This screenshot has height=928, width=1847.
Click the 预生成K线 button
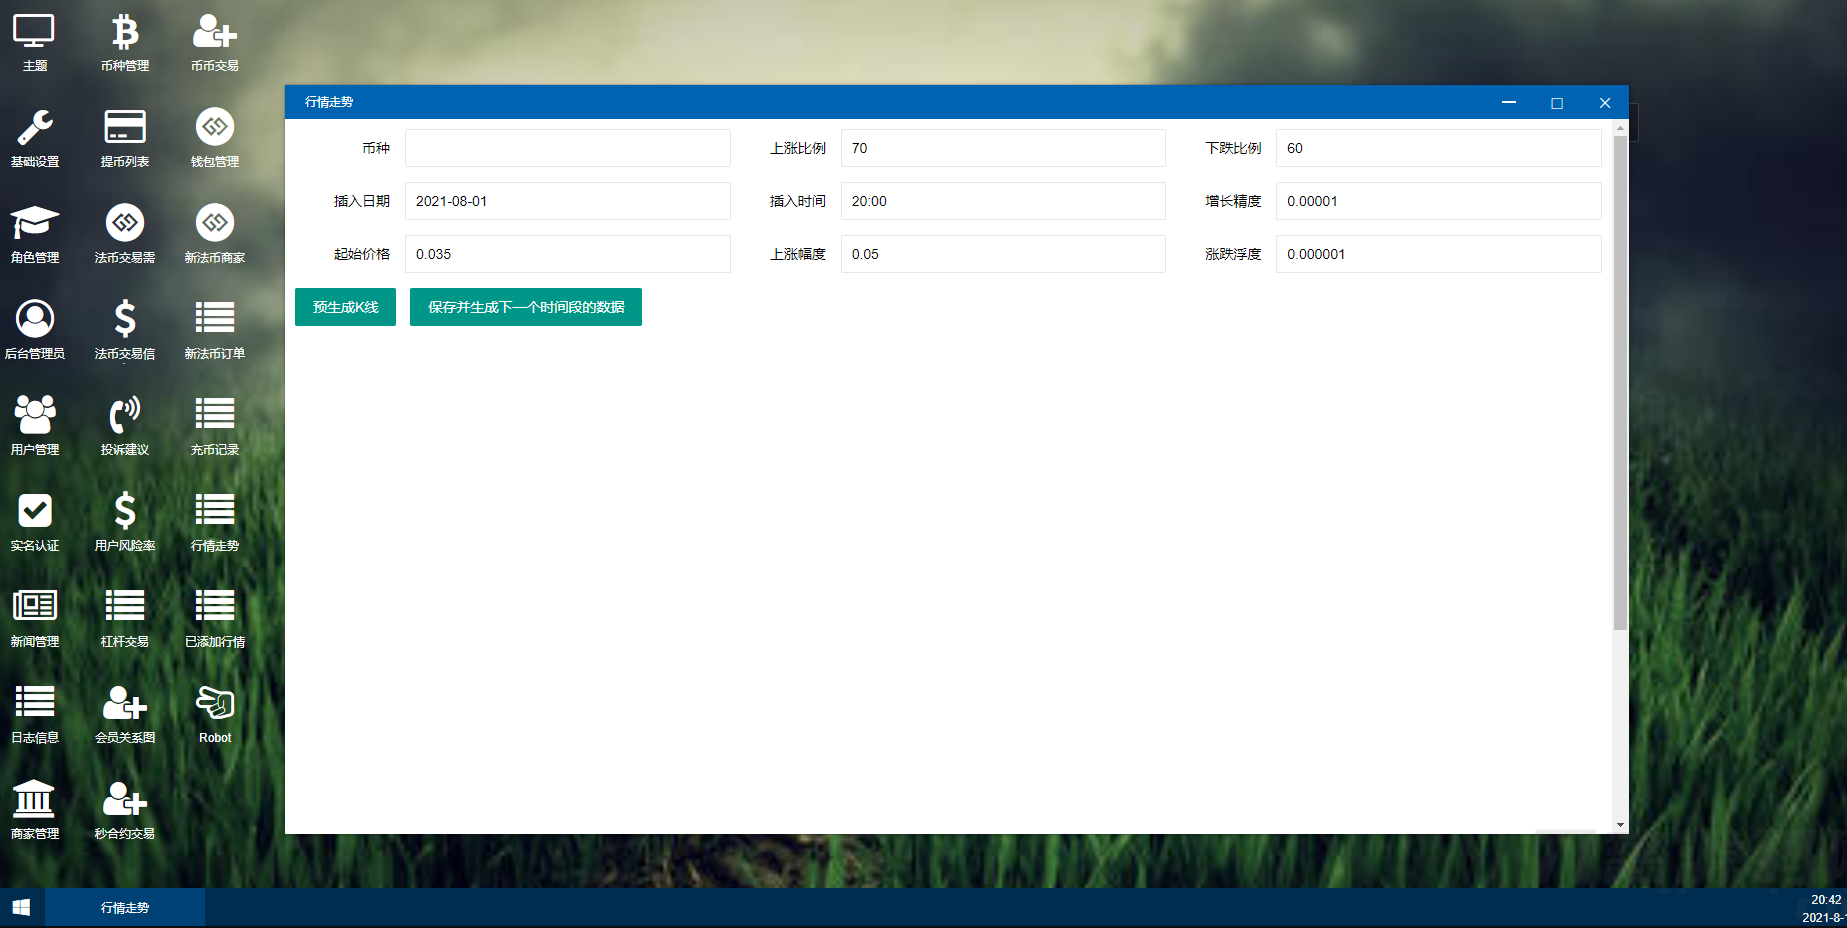tap(345, 307)
